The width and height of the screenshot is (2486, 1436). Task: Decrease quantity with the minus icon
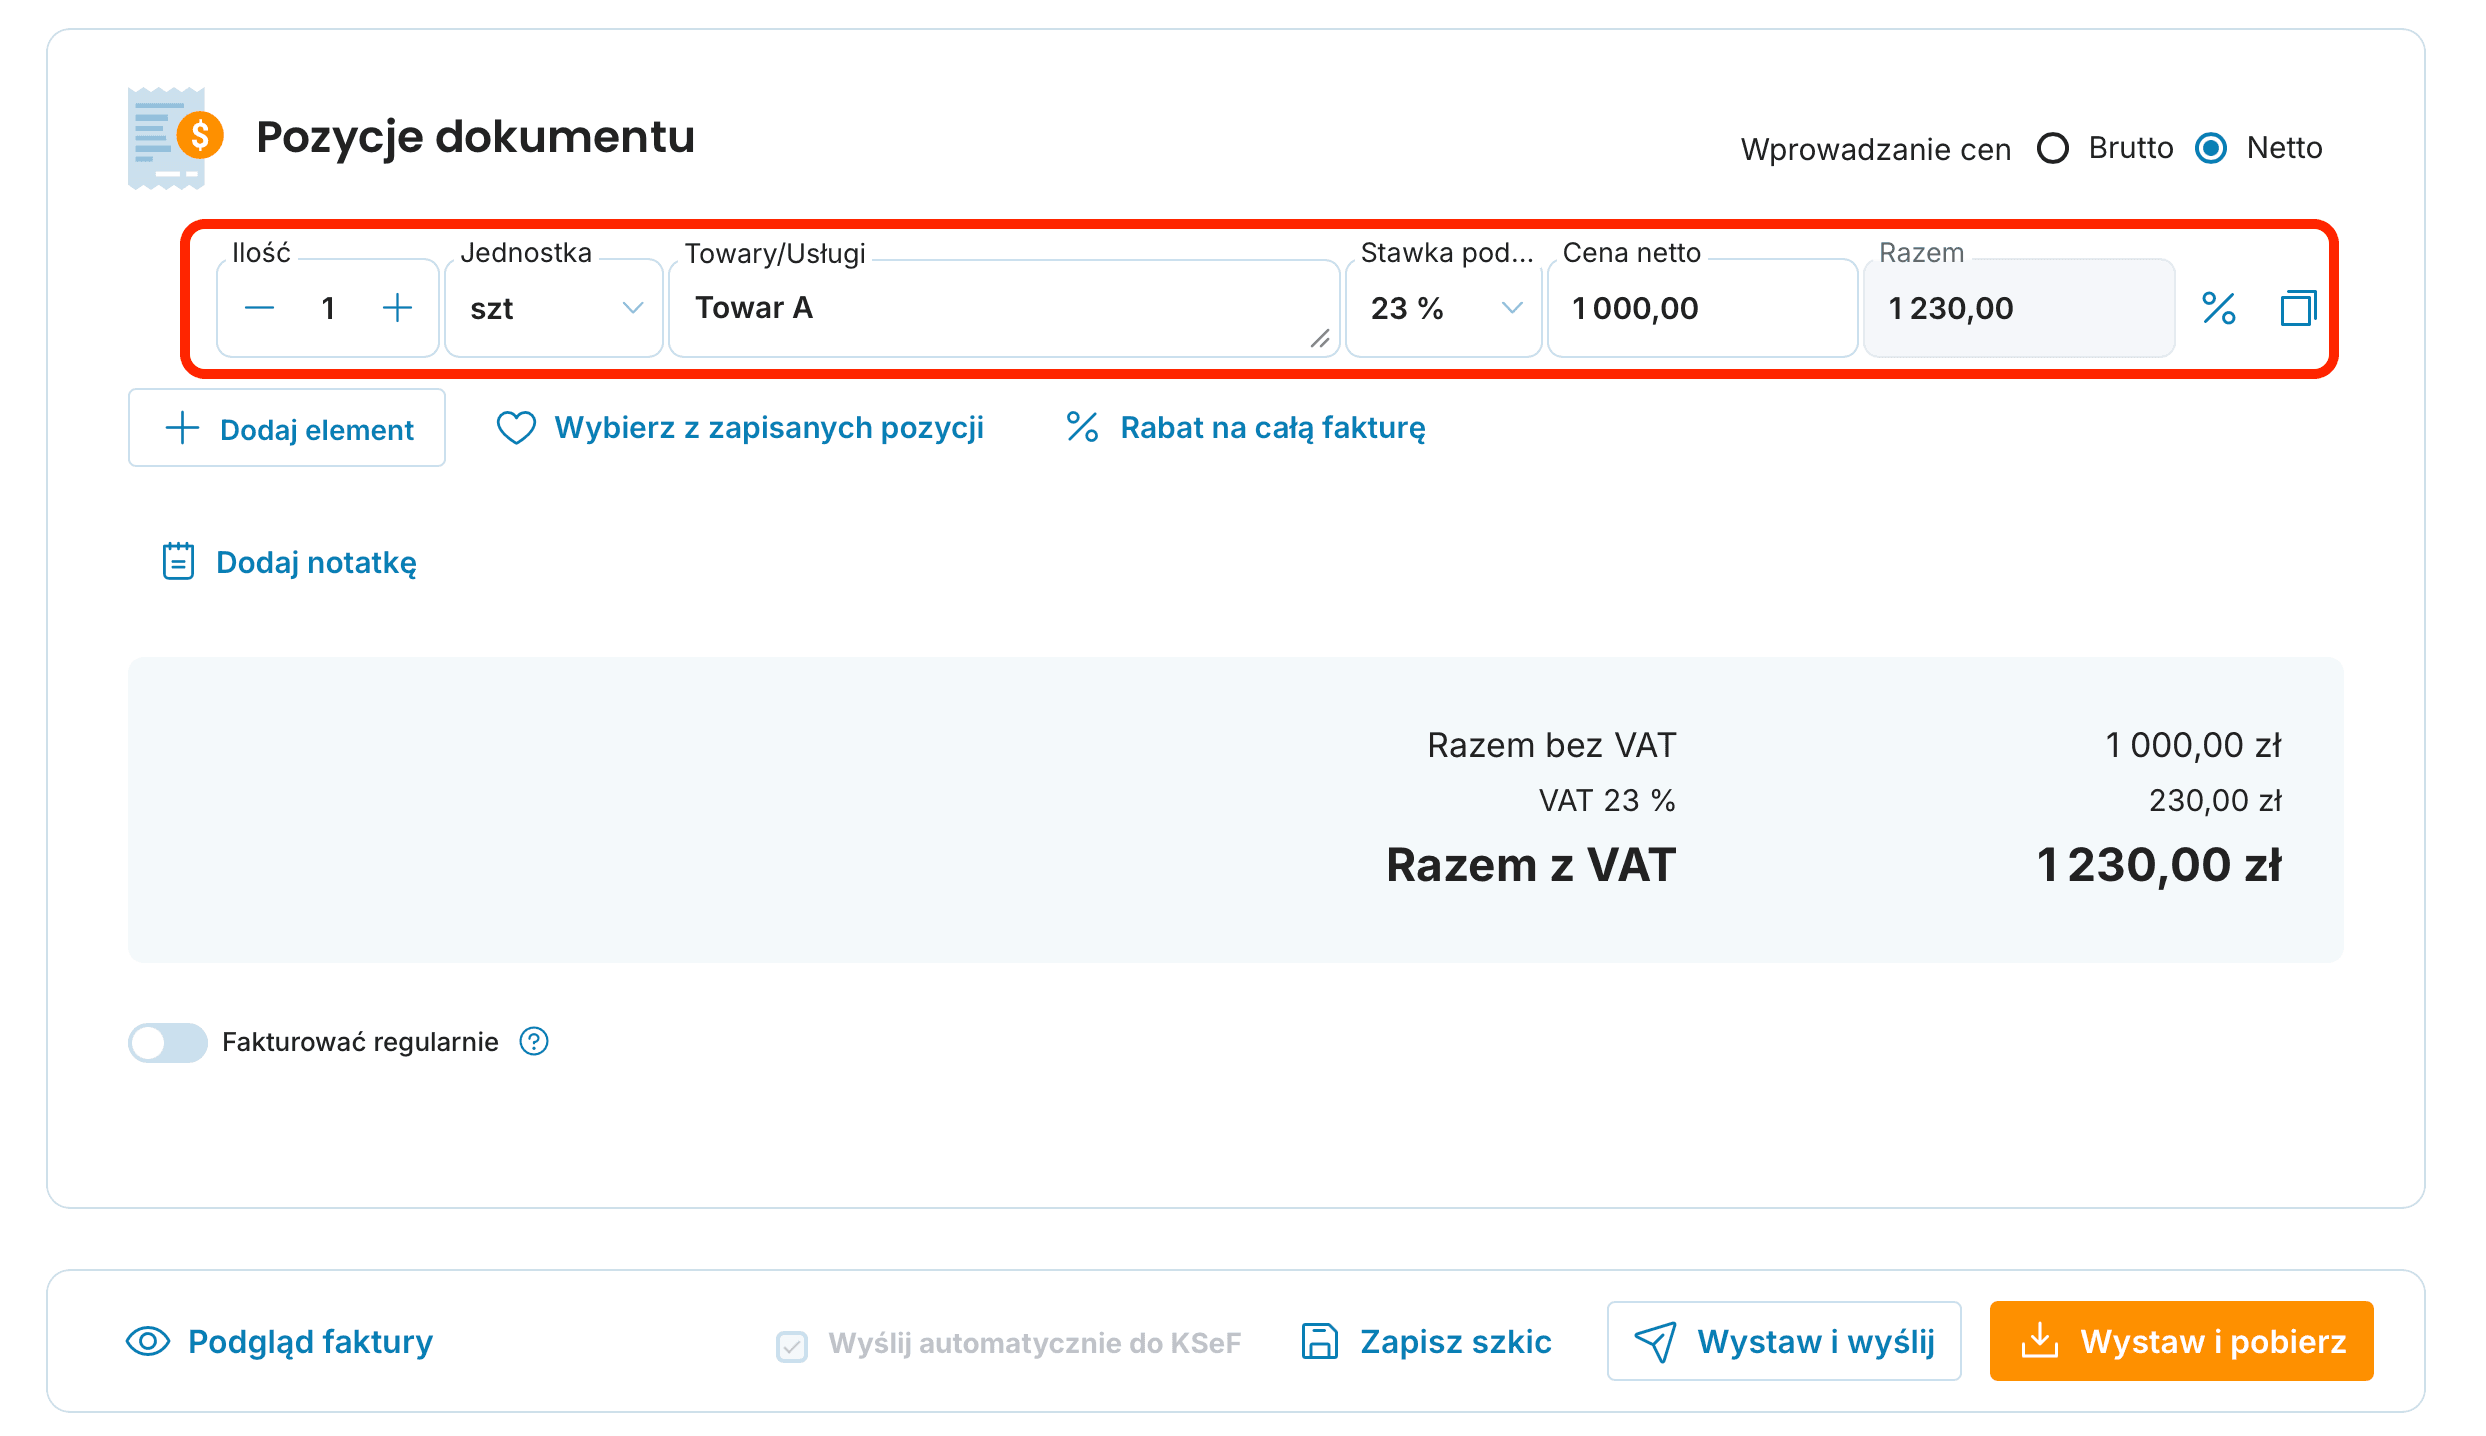259,308
